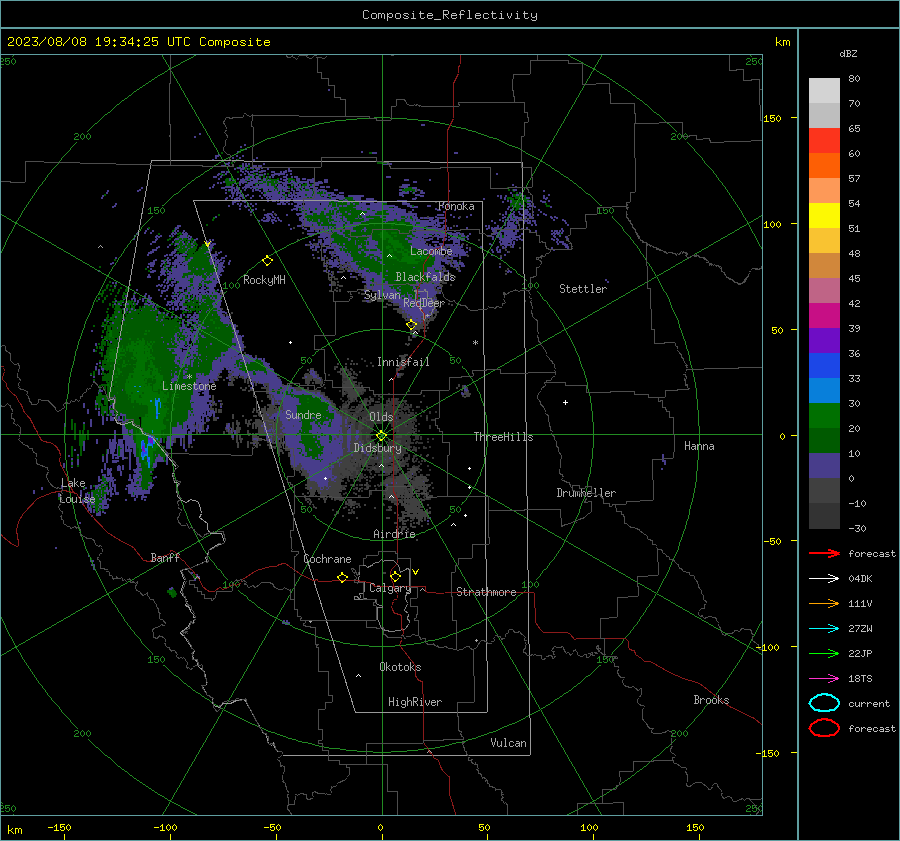
Task: Click the yellow diamond marker under Cochrane
Action: pyautogui.click(x=342, y=577)
